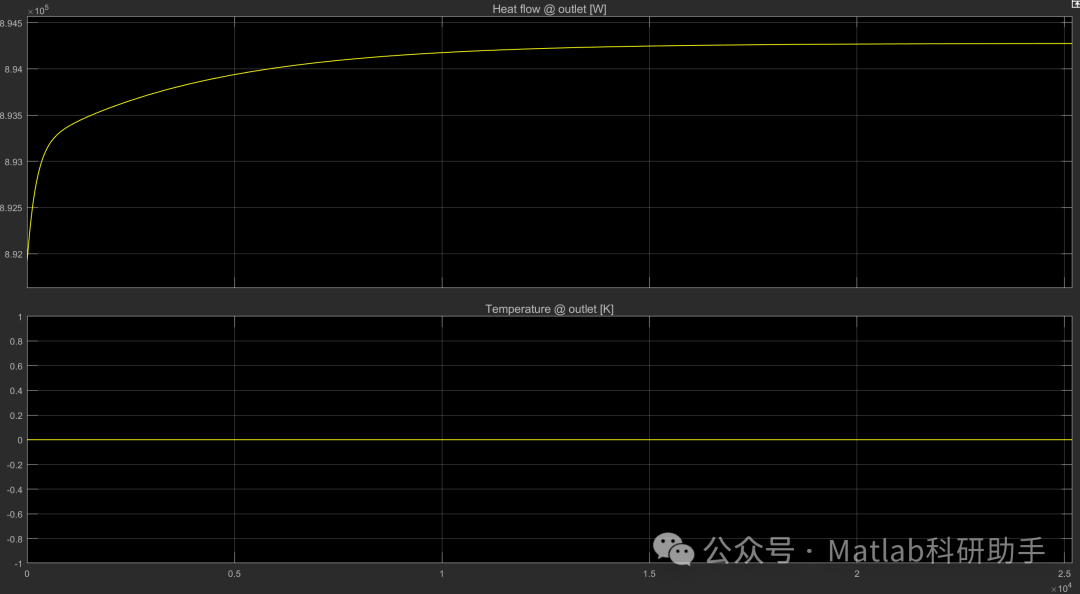Click the 8.94 y-axis tick label
Viewport: 1080px width, 594px height.
click(14, 69)
